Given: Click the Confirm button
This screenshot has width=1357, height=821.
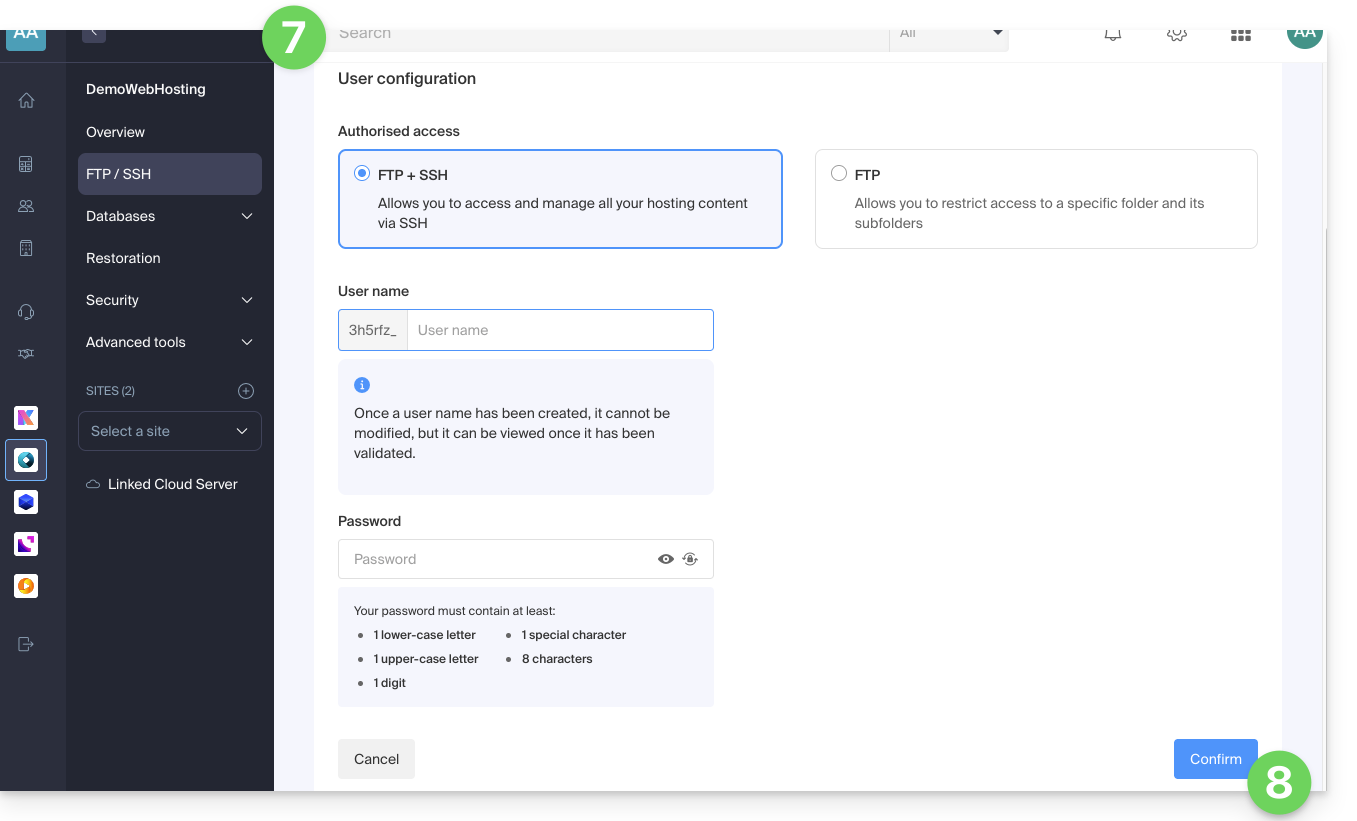Looking at the screenshot, I should (x=1215, y=759).
